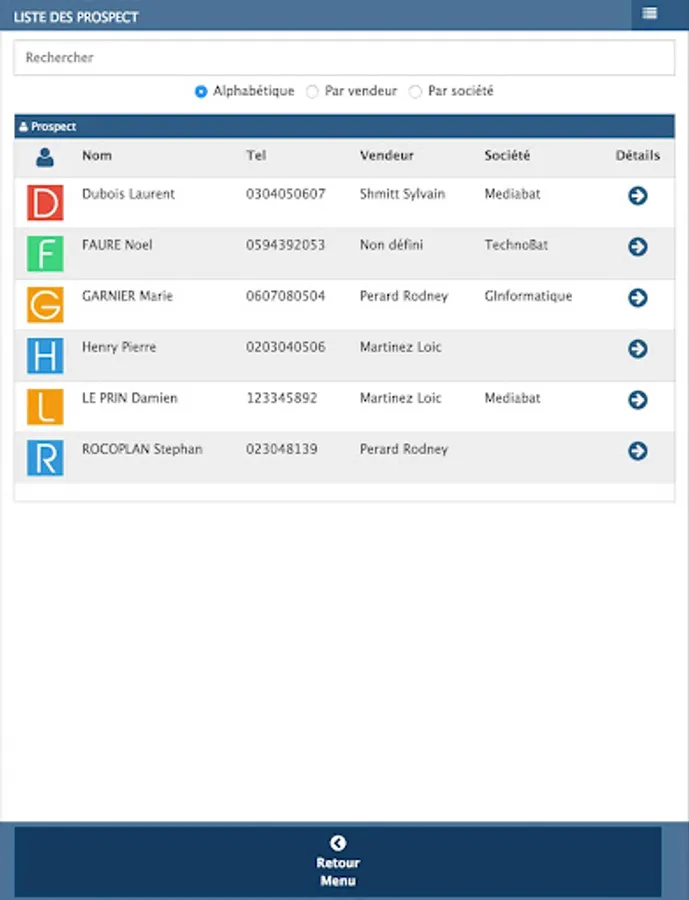
Task: Click the Vendeur column header
Action: point(386,156)
